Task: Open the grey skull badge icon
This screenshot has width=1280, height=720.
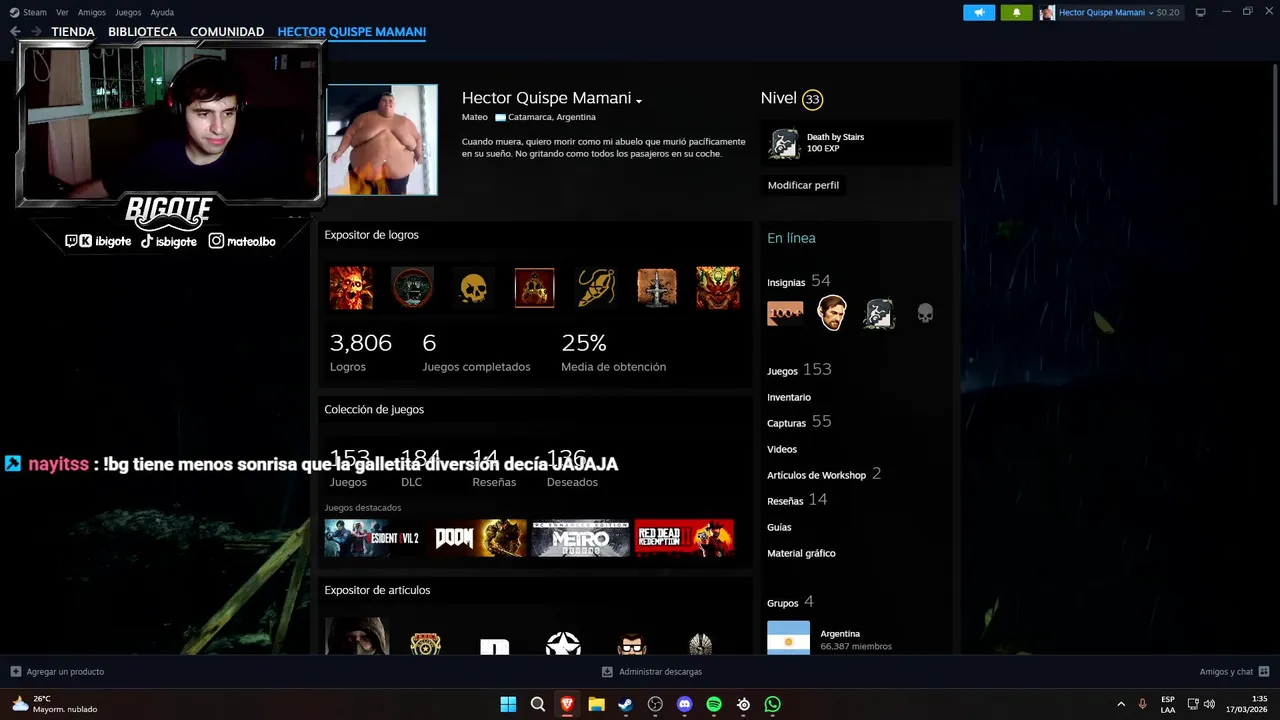Action: [925, 313]
